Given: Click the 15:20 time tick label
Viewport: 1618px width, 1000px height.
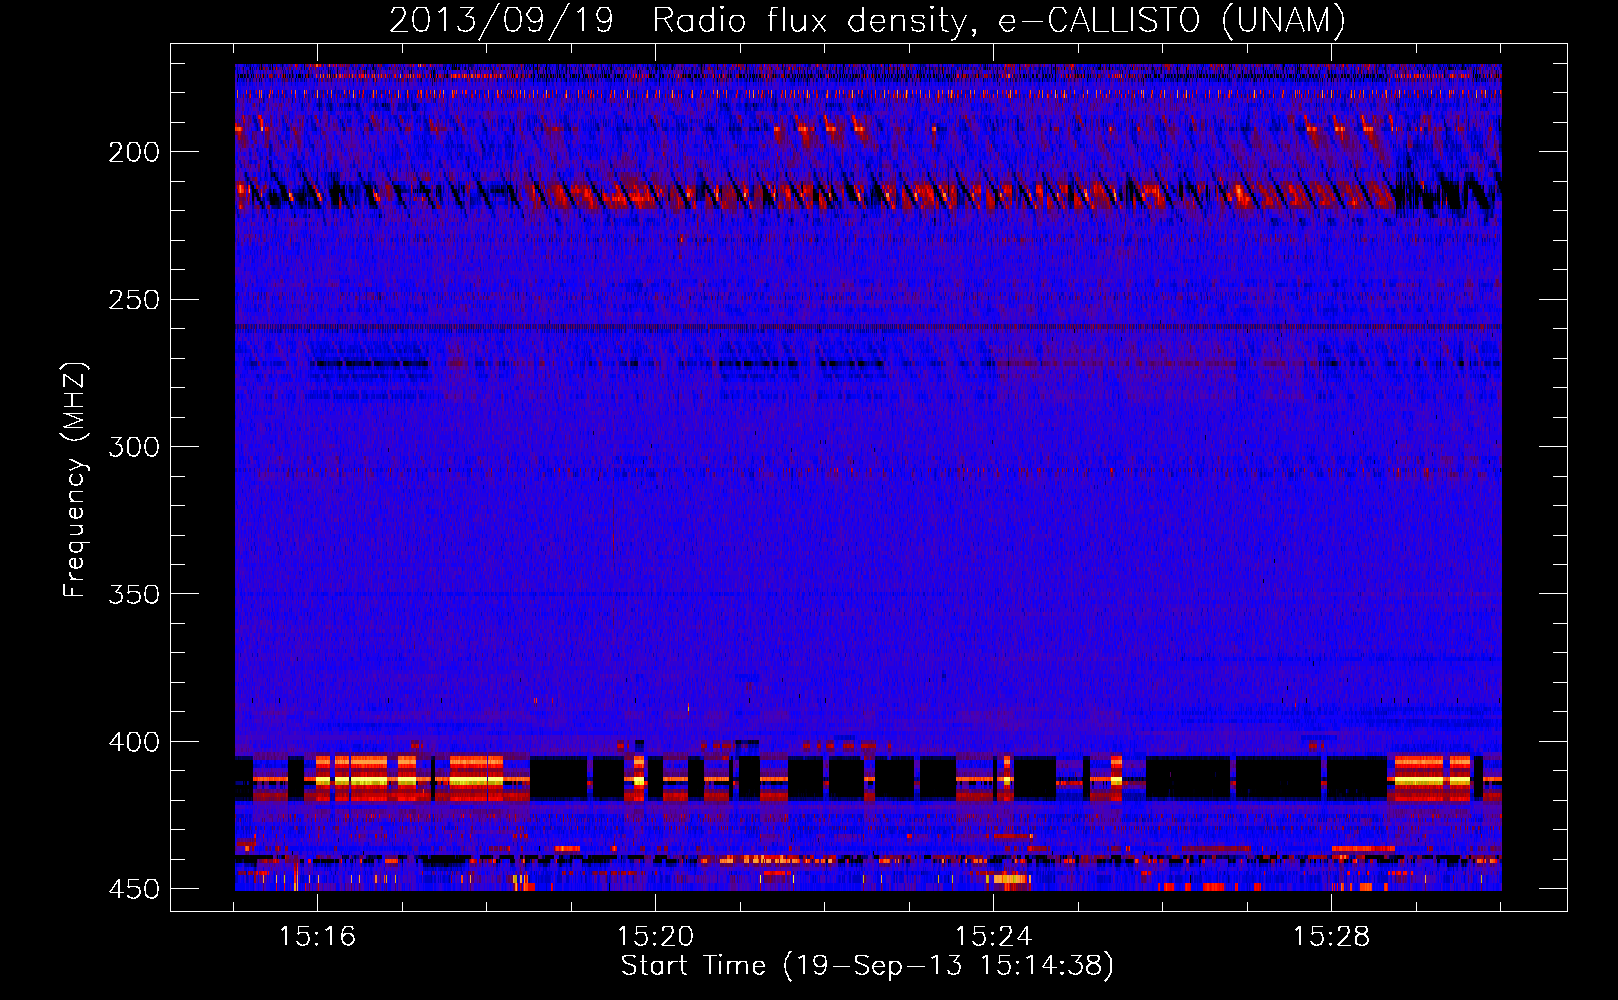Looking at the screenshot, I should point(655,937).
